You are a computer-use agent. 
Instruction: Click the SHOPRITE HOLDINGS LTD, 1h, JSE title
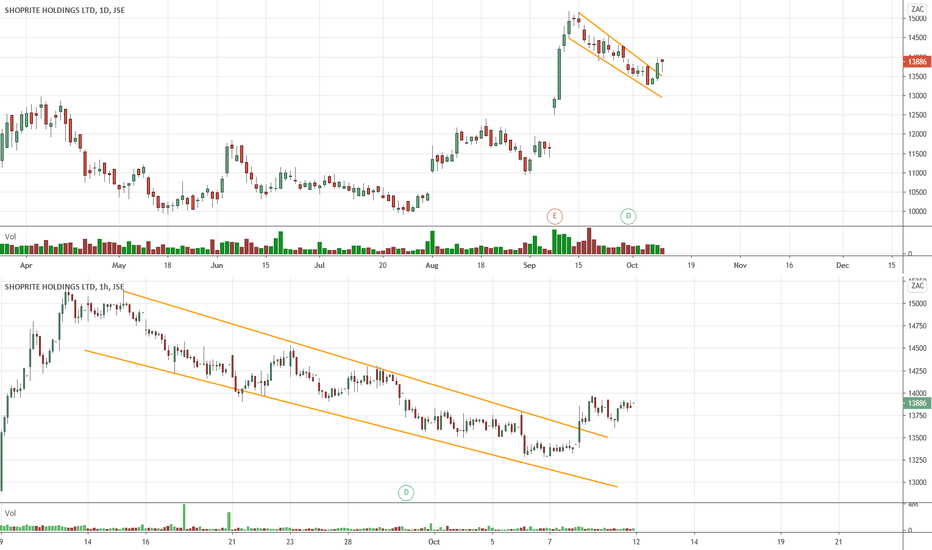pyautogui.click(x=64, y=287)
